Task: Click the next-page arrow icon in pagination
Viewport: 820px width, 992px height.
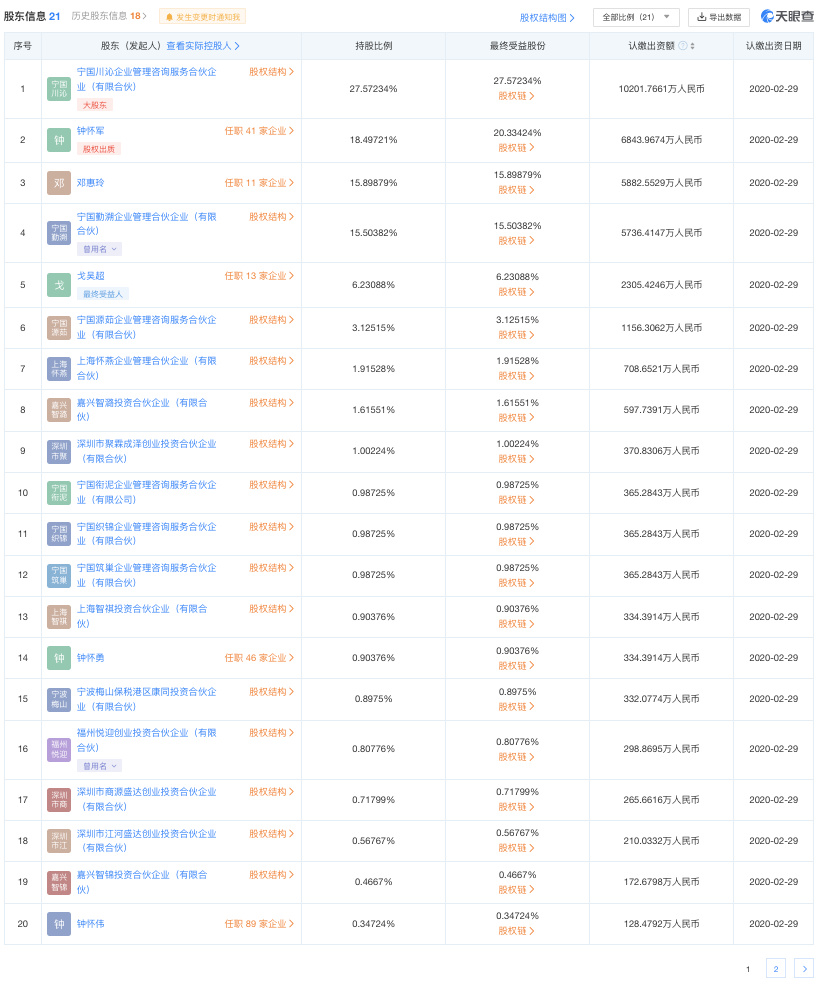Action: 803,968
